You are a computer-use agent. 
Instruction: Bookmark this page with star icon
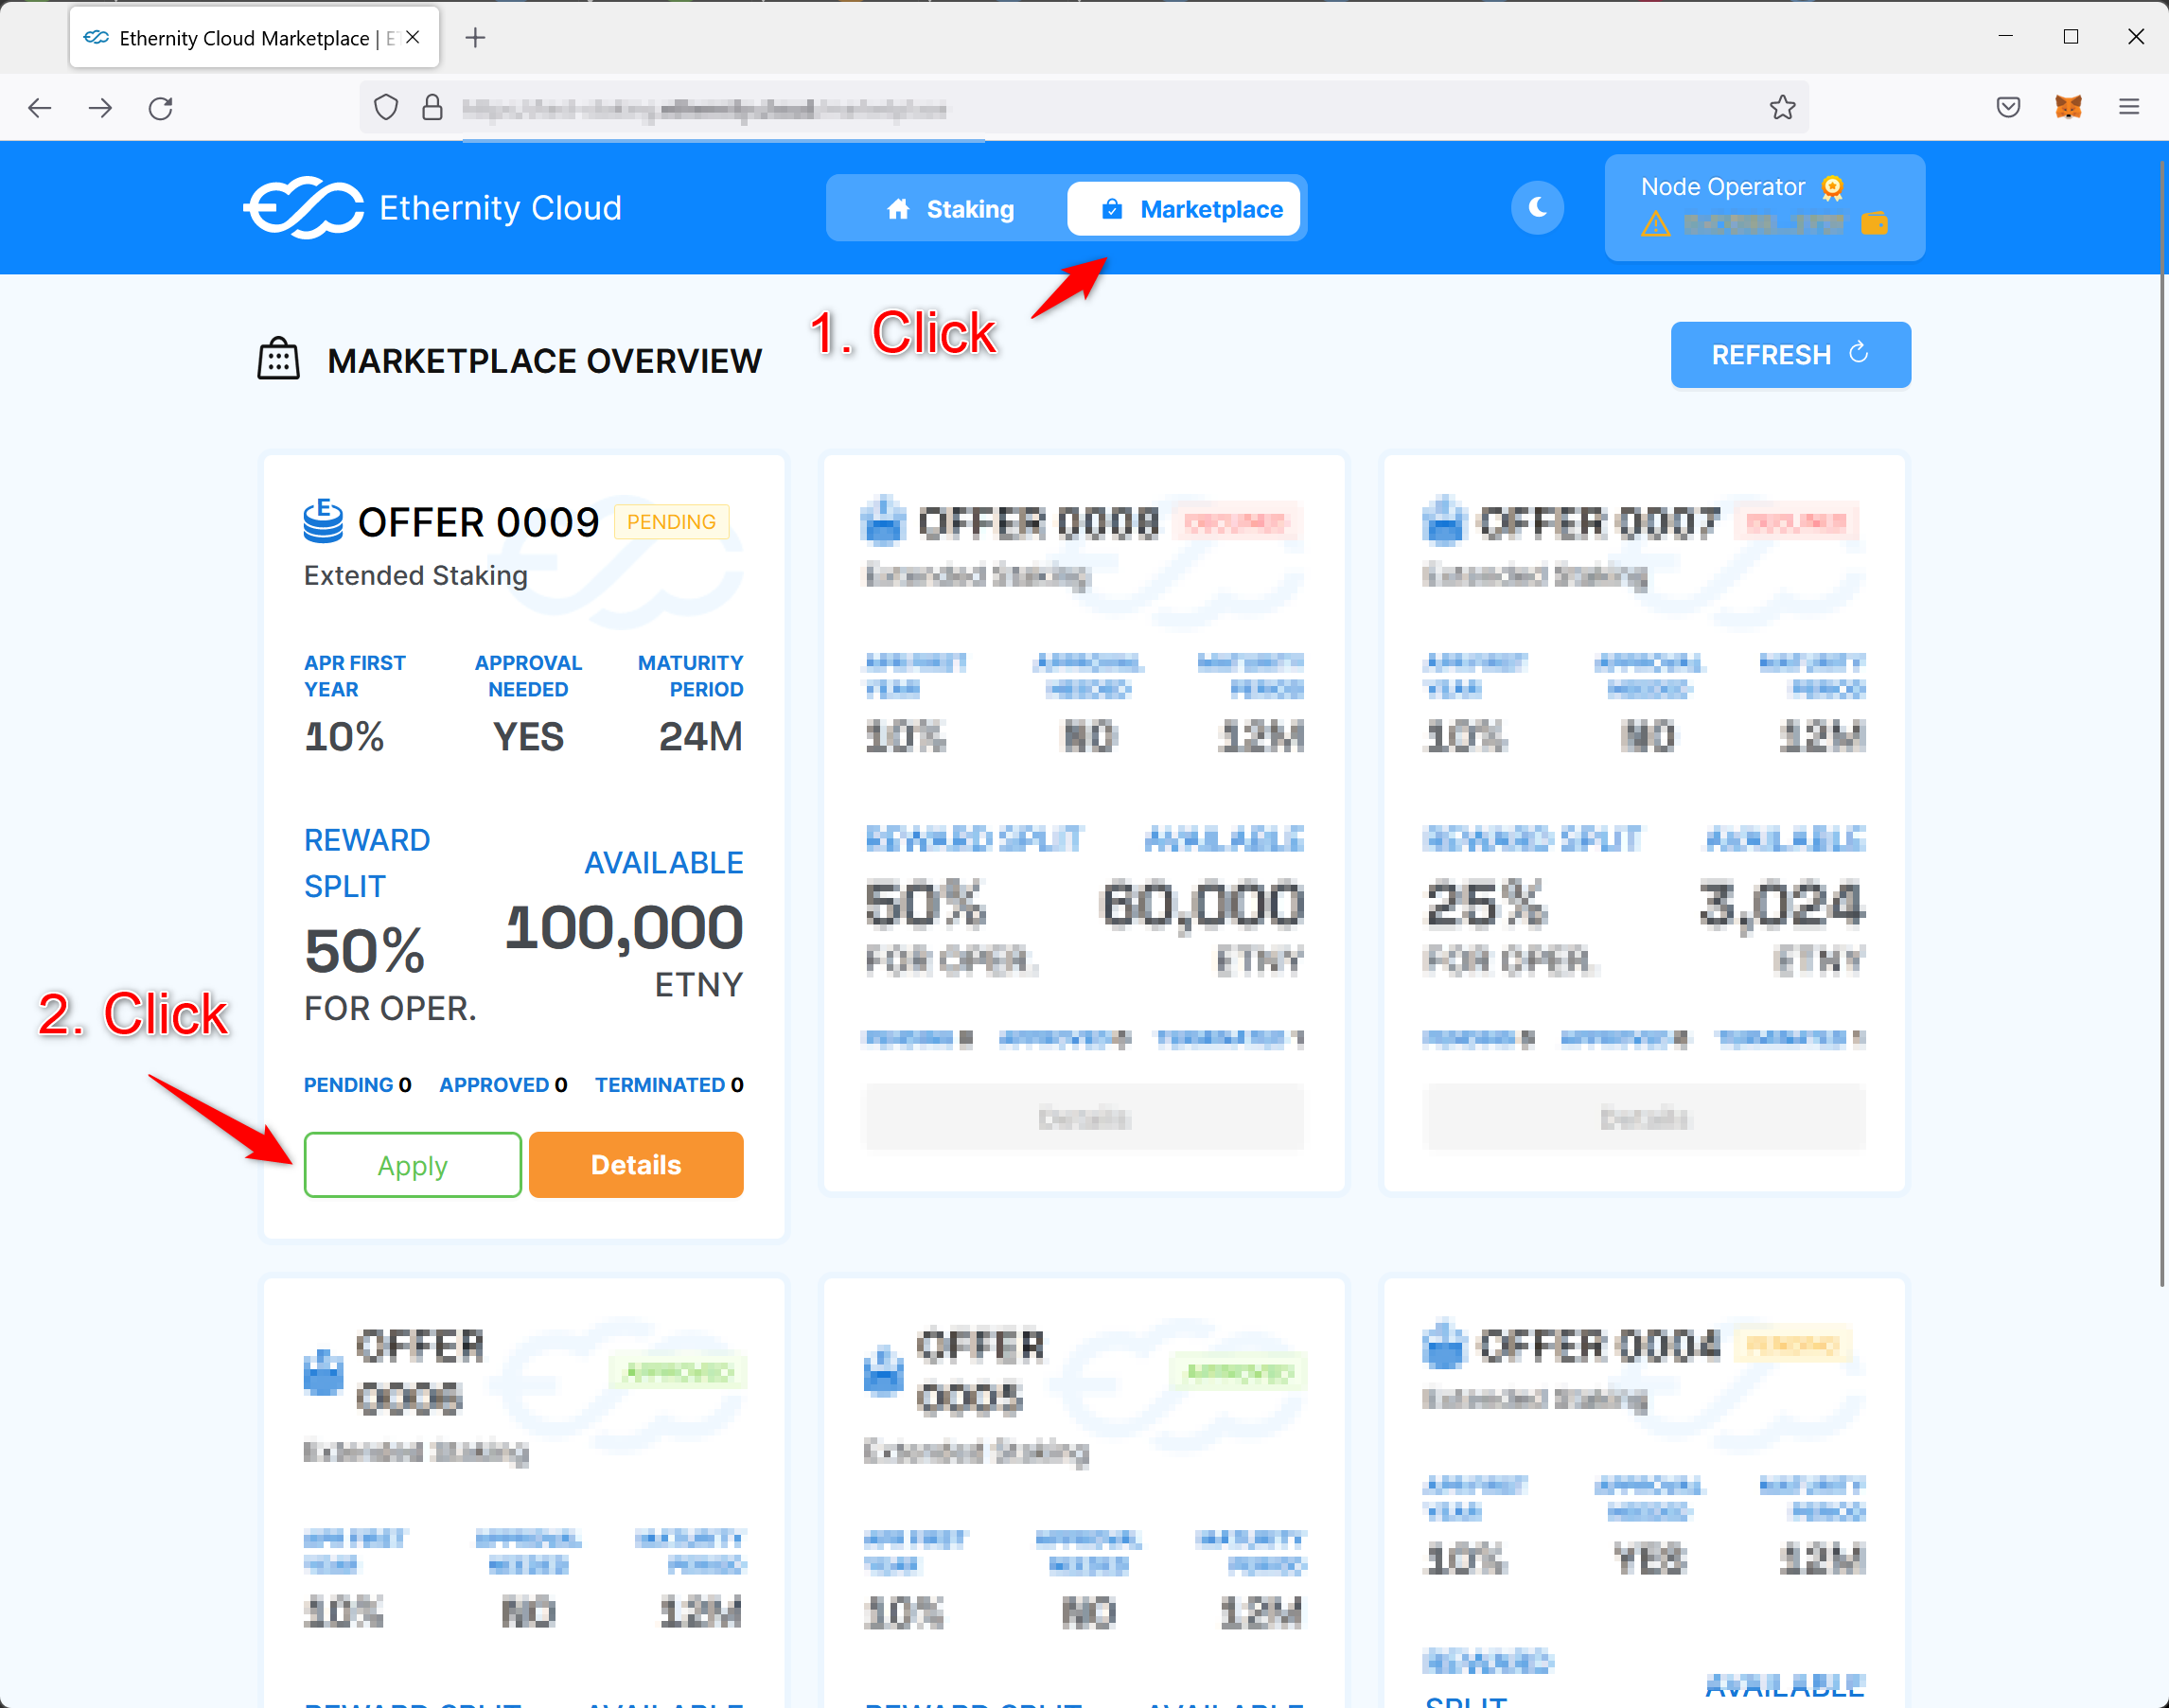coord(1782,107)
